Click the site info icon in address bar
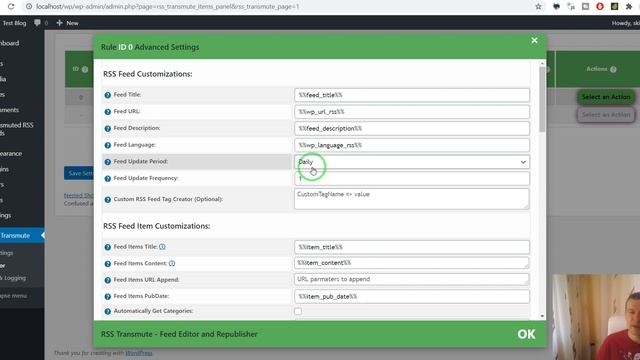The width and height of the screenshot is (640, 360). (29, 7)
